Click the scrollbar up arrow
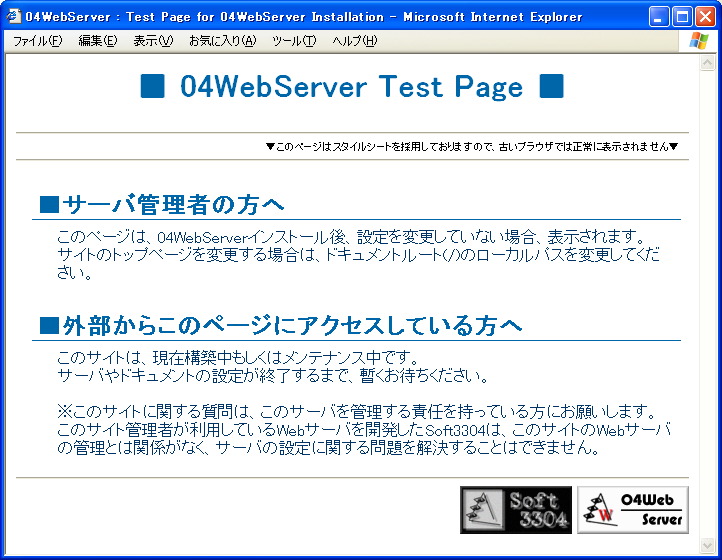The width and height of the screenshot is (722, 560). pyautogui.click(x=707, y=62)
